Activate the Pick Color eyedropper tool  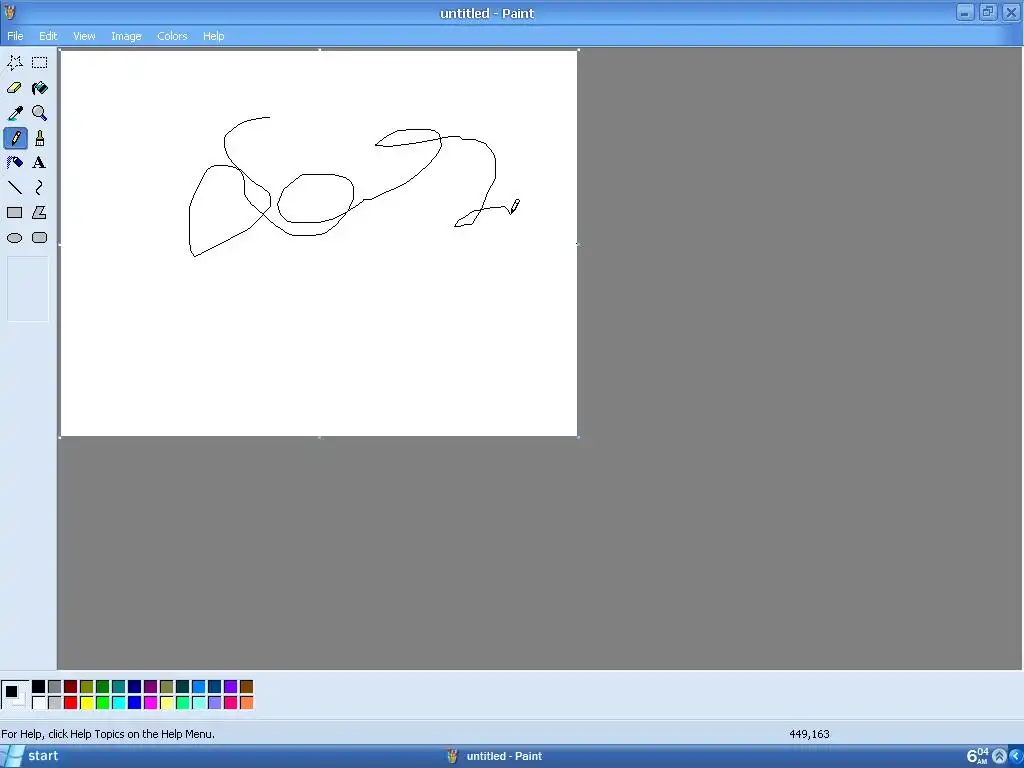pos(14,113)
